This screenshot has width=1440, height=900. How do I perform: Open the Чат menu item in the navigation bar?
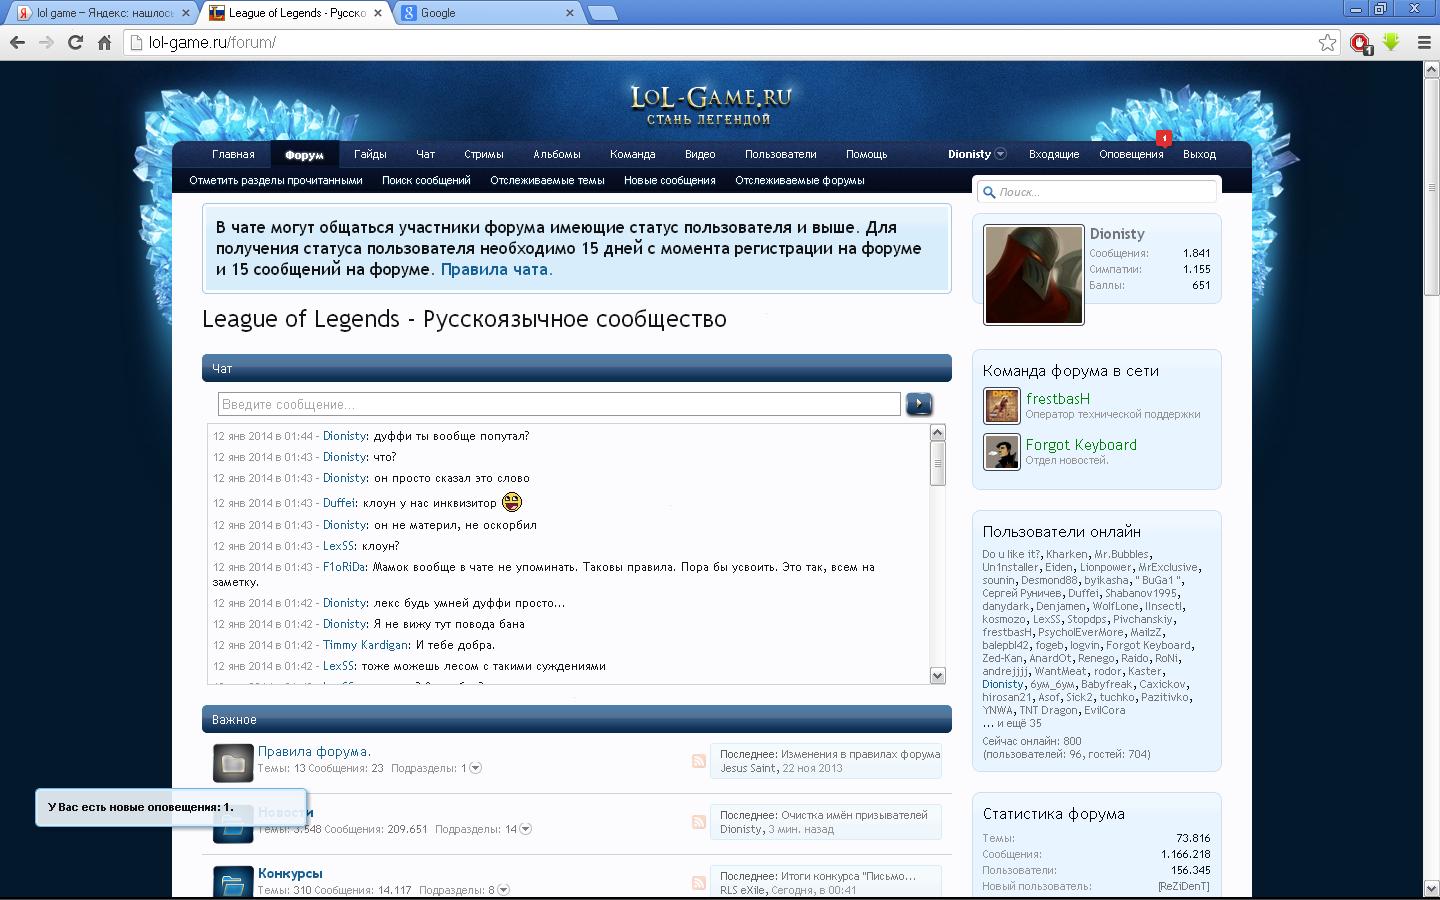tap(426, 154)
